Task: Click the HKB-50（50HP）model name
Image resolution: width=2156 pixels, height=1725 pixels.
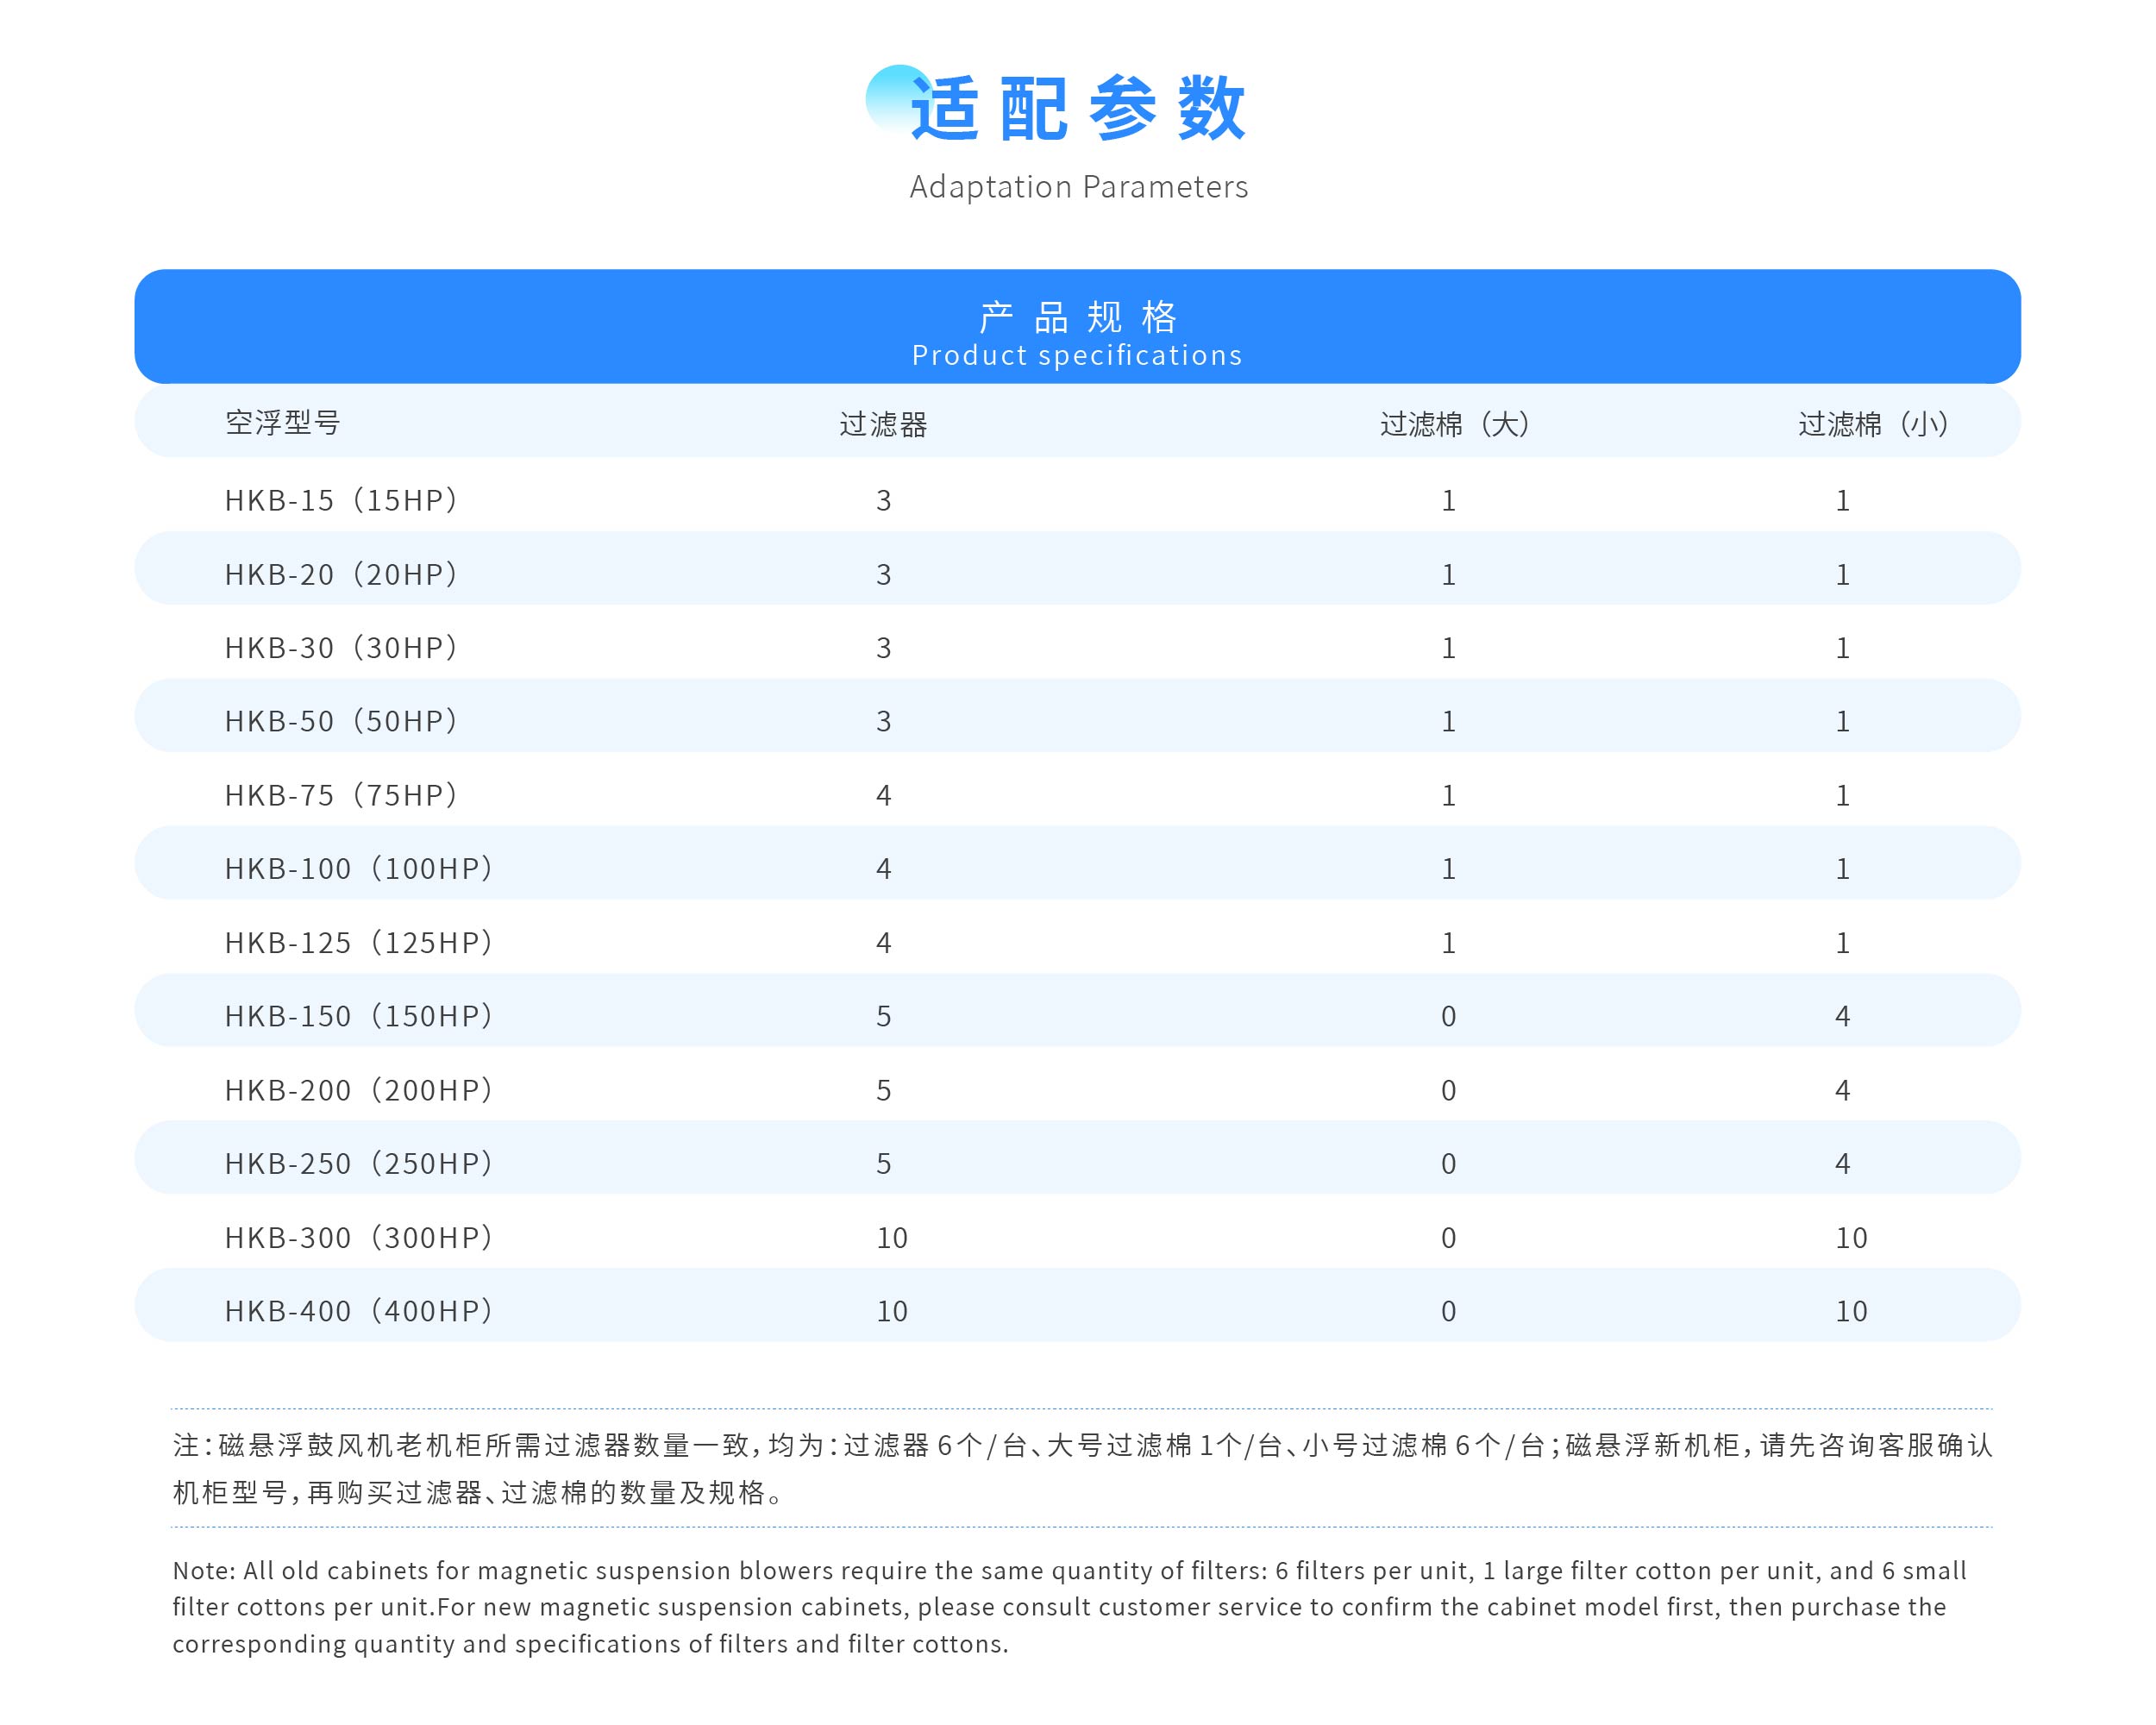Action: tap(341, 721)
